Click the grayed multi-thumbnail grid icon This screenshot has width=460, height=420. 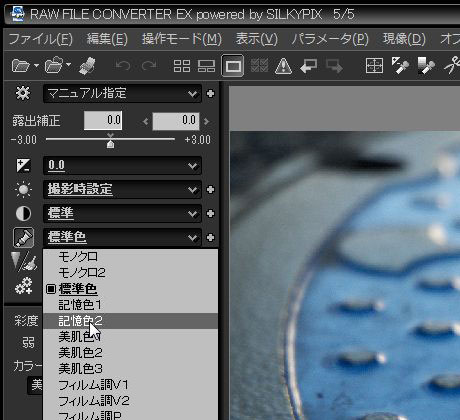pos(259,66)
